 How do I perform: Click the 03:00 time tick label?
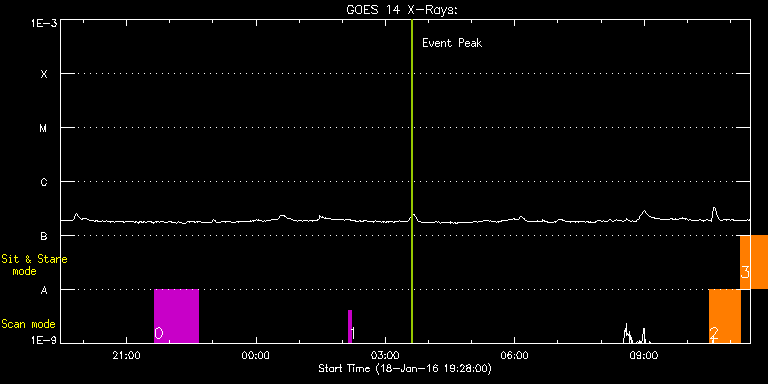(x=385, y=356)
